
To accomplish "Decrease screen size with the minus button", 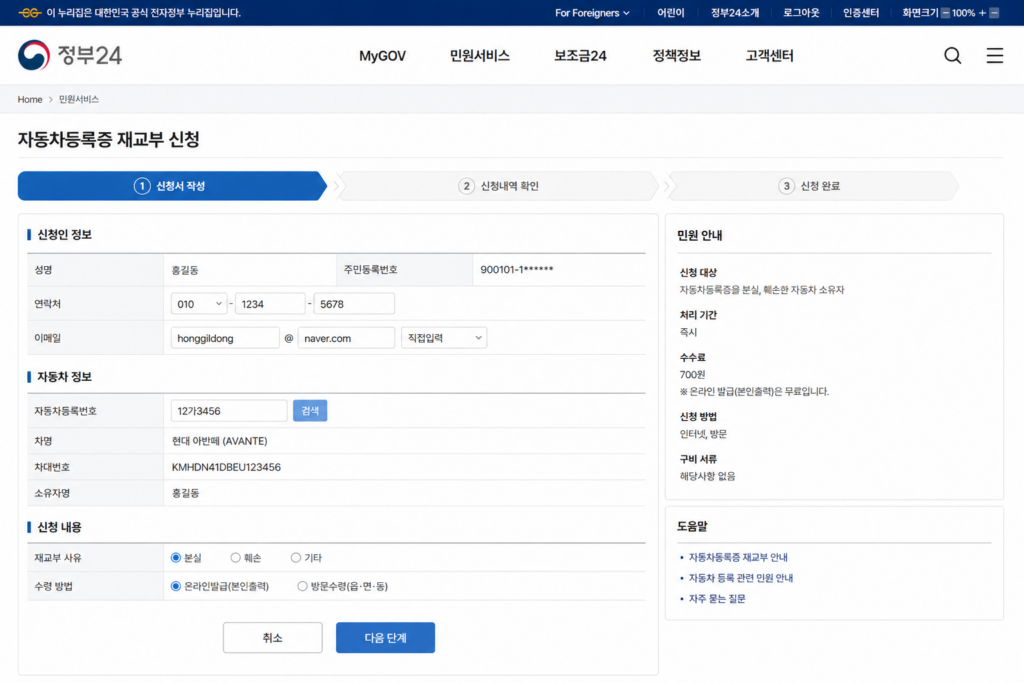I will click(945, 13).
